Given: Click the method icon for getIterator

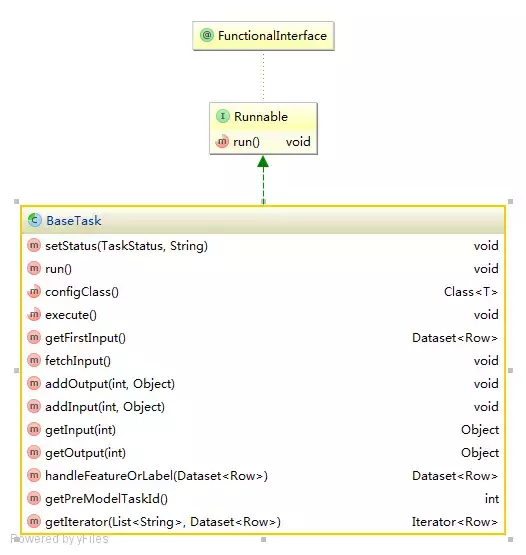Looking at the screenshot, I should point(34,521).
